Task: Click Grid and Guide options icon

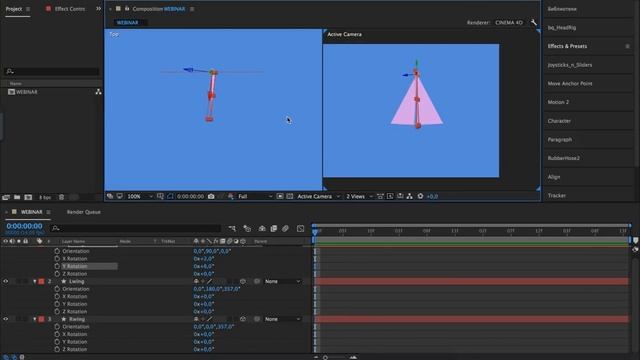Action: click(x=160, y=196)
